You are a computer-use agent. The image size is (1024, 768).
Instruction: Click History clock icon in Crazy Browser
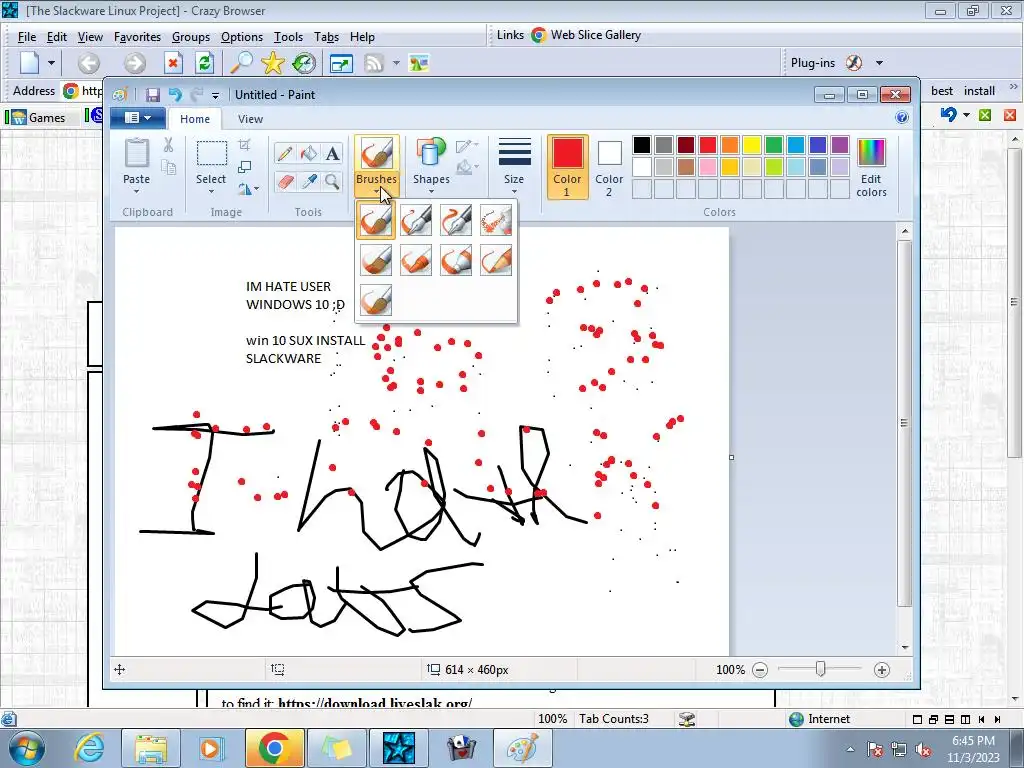304,63
